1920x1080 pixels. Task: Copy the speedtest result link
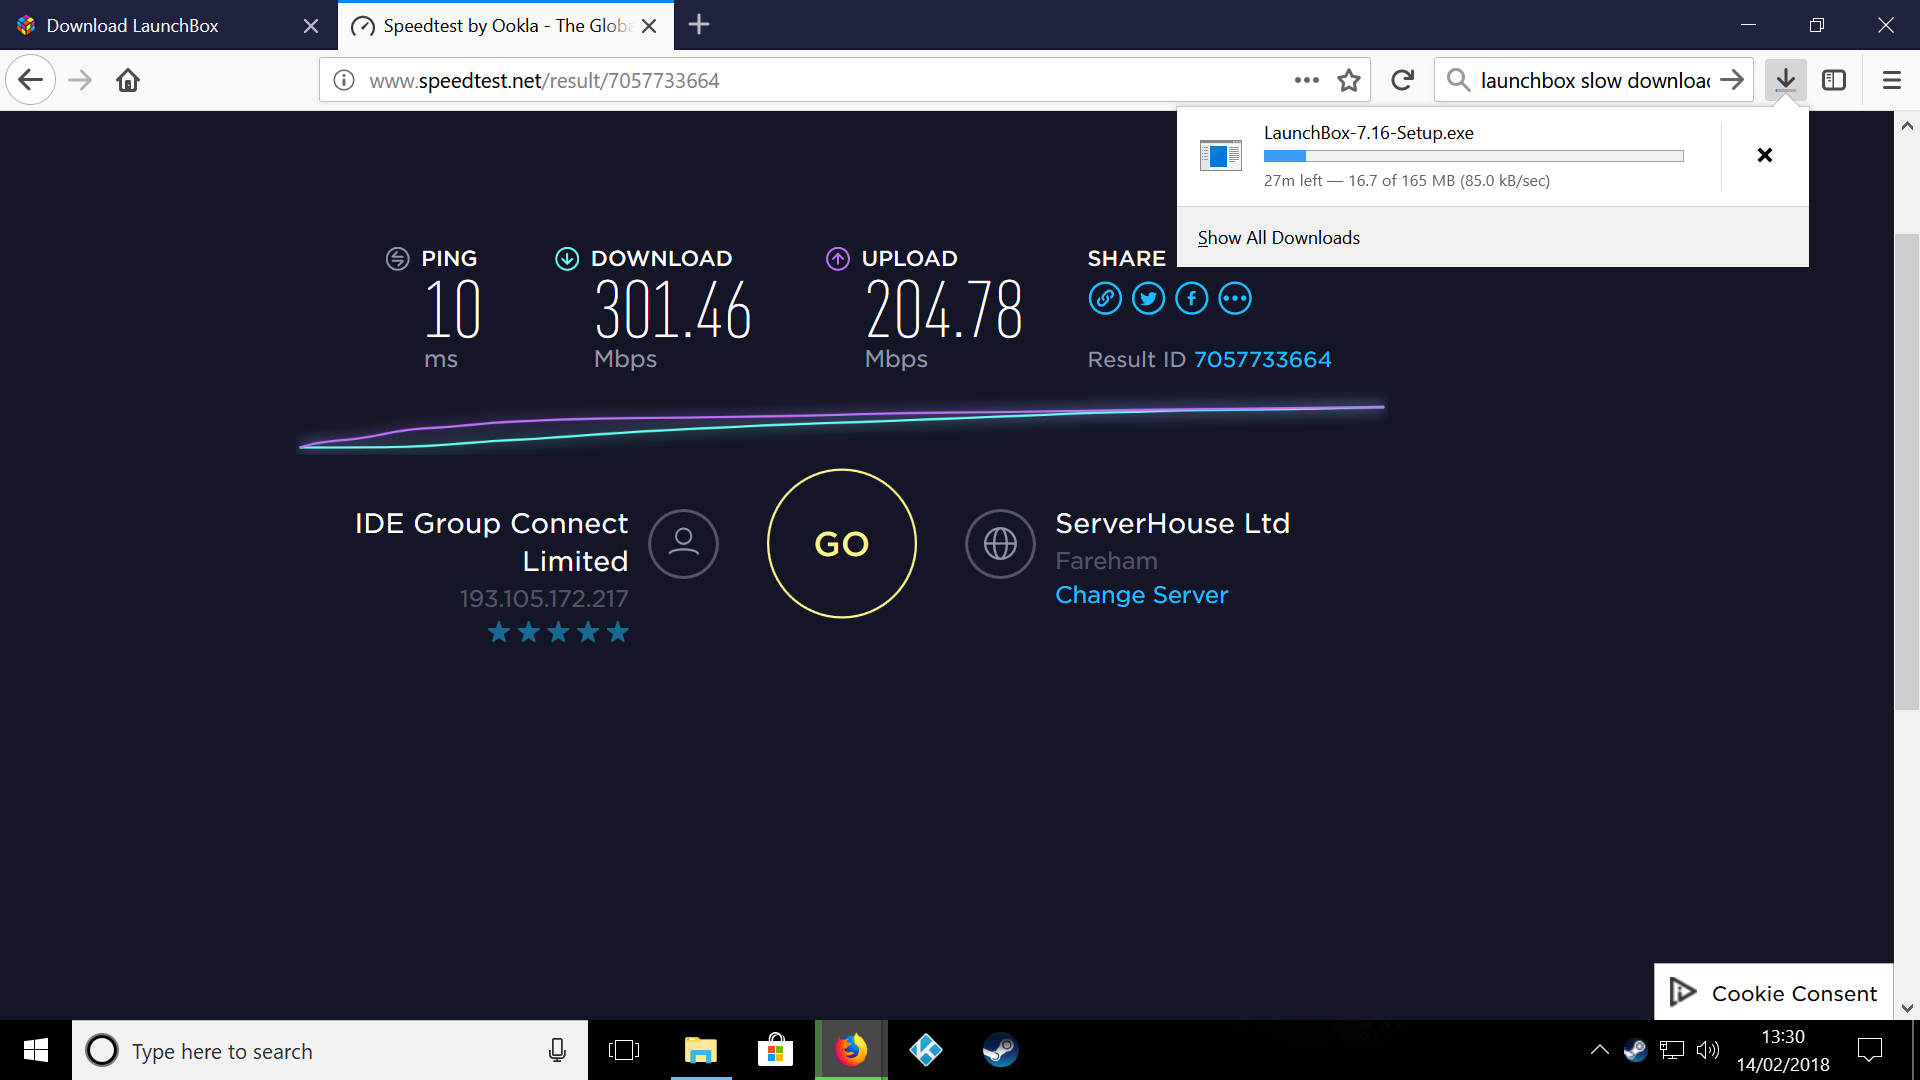(x=1105, y=298)
